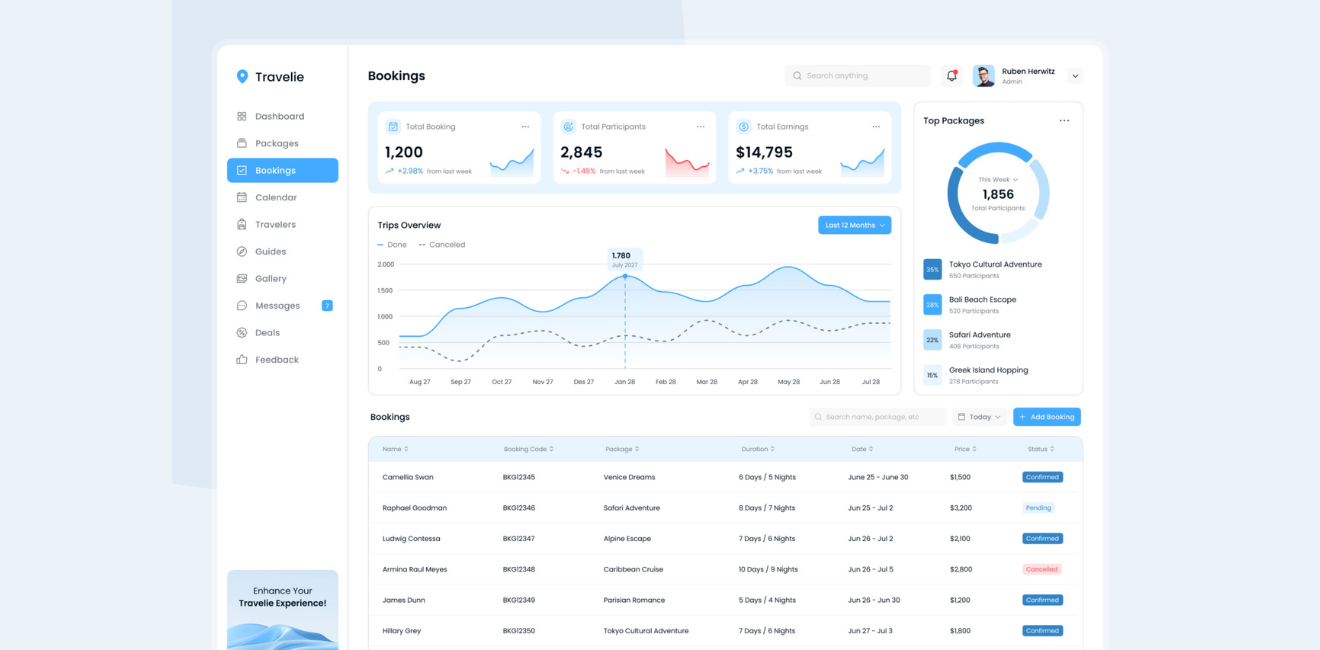Open the Calendar section
1320x650 pixels.
click(x=276, y=197)
